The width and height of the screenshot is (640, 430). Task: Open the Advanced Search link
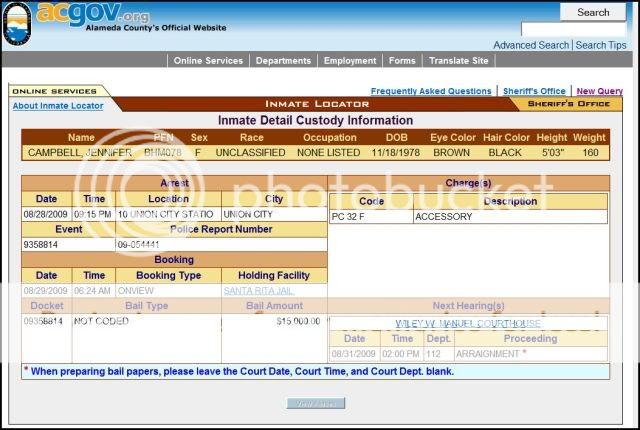tap(531, 45)
